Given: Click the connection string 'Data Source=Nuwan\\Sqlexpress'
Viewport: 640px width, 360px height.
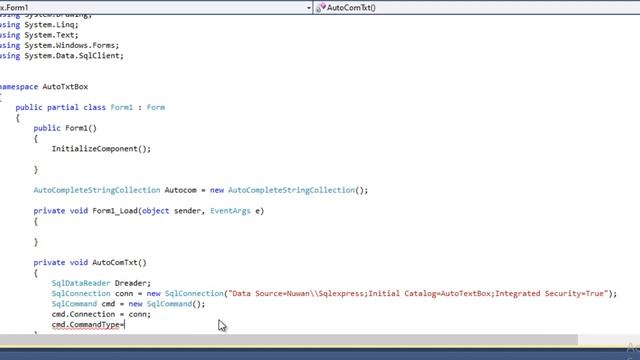Looking at the screenshot, I should (298, 293).
